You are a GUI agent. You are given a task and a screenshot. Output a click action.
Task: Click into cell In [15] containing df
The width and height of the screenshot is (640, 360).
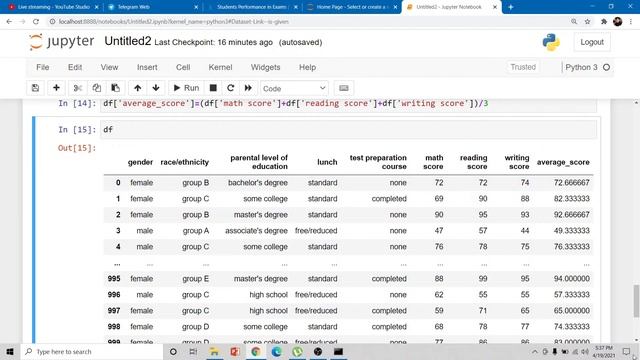point(349,130)
